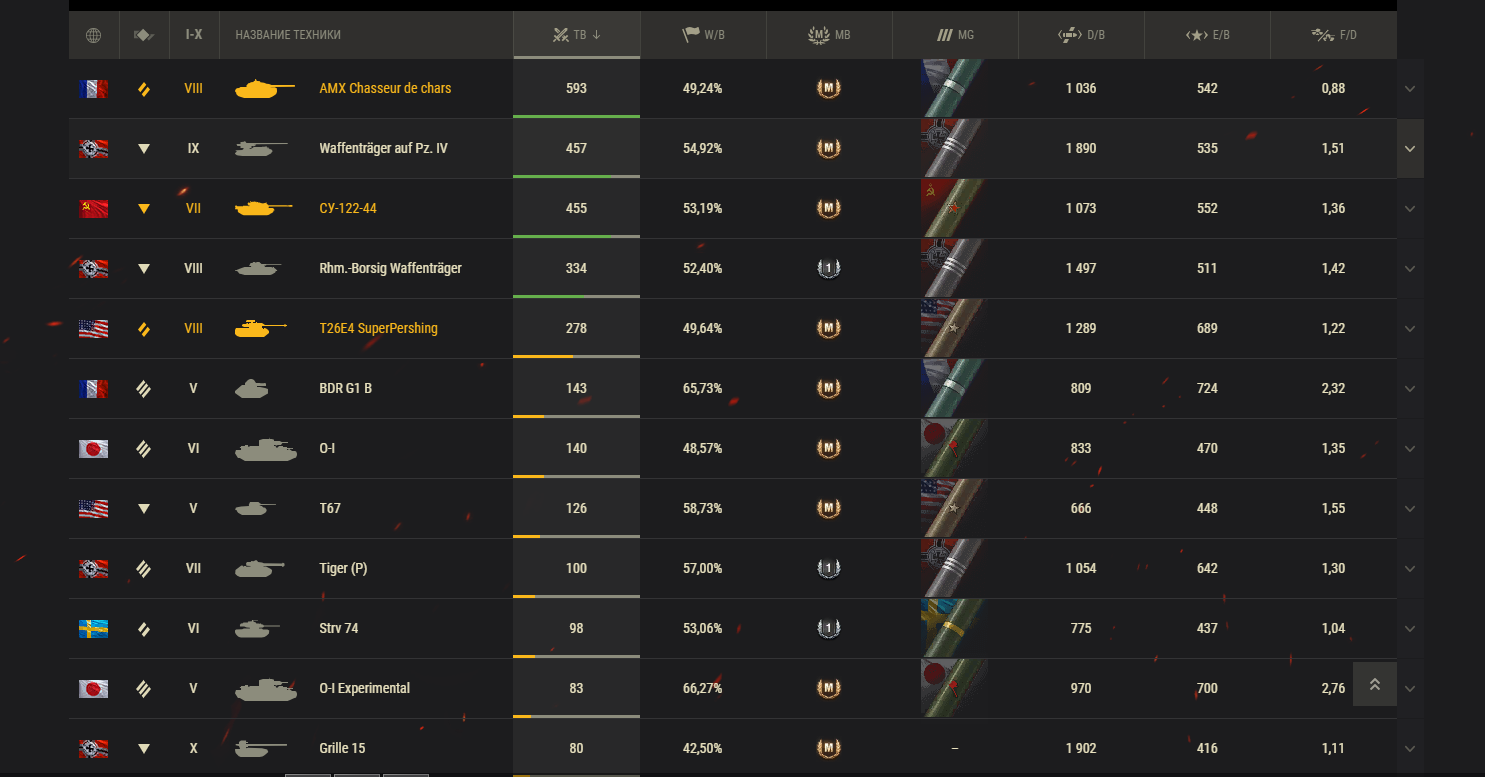
Task: Sort by nation globe icon column
Action: tap(94, 35)
